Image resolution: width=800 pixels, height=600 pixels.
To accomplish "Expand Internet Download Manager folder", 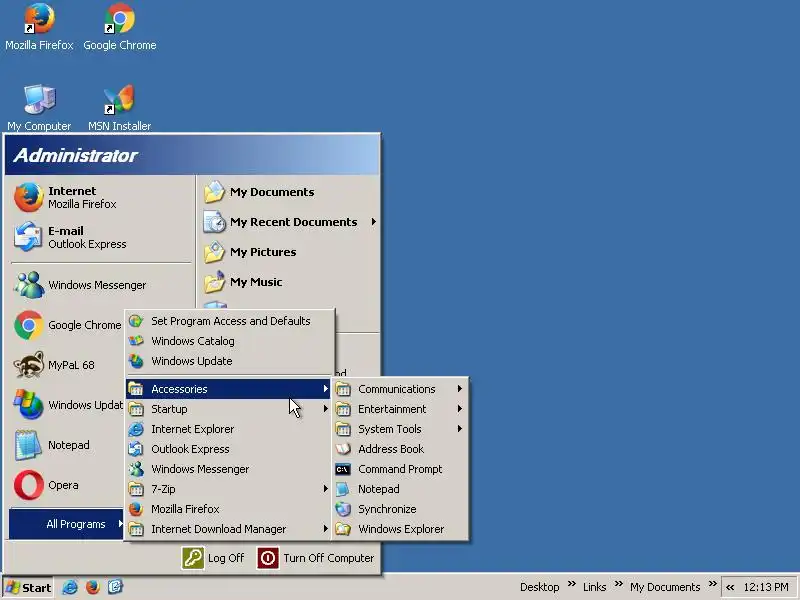I will (229, 529).
